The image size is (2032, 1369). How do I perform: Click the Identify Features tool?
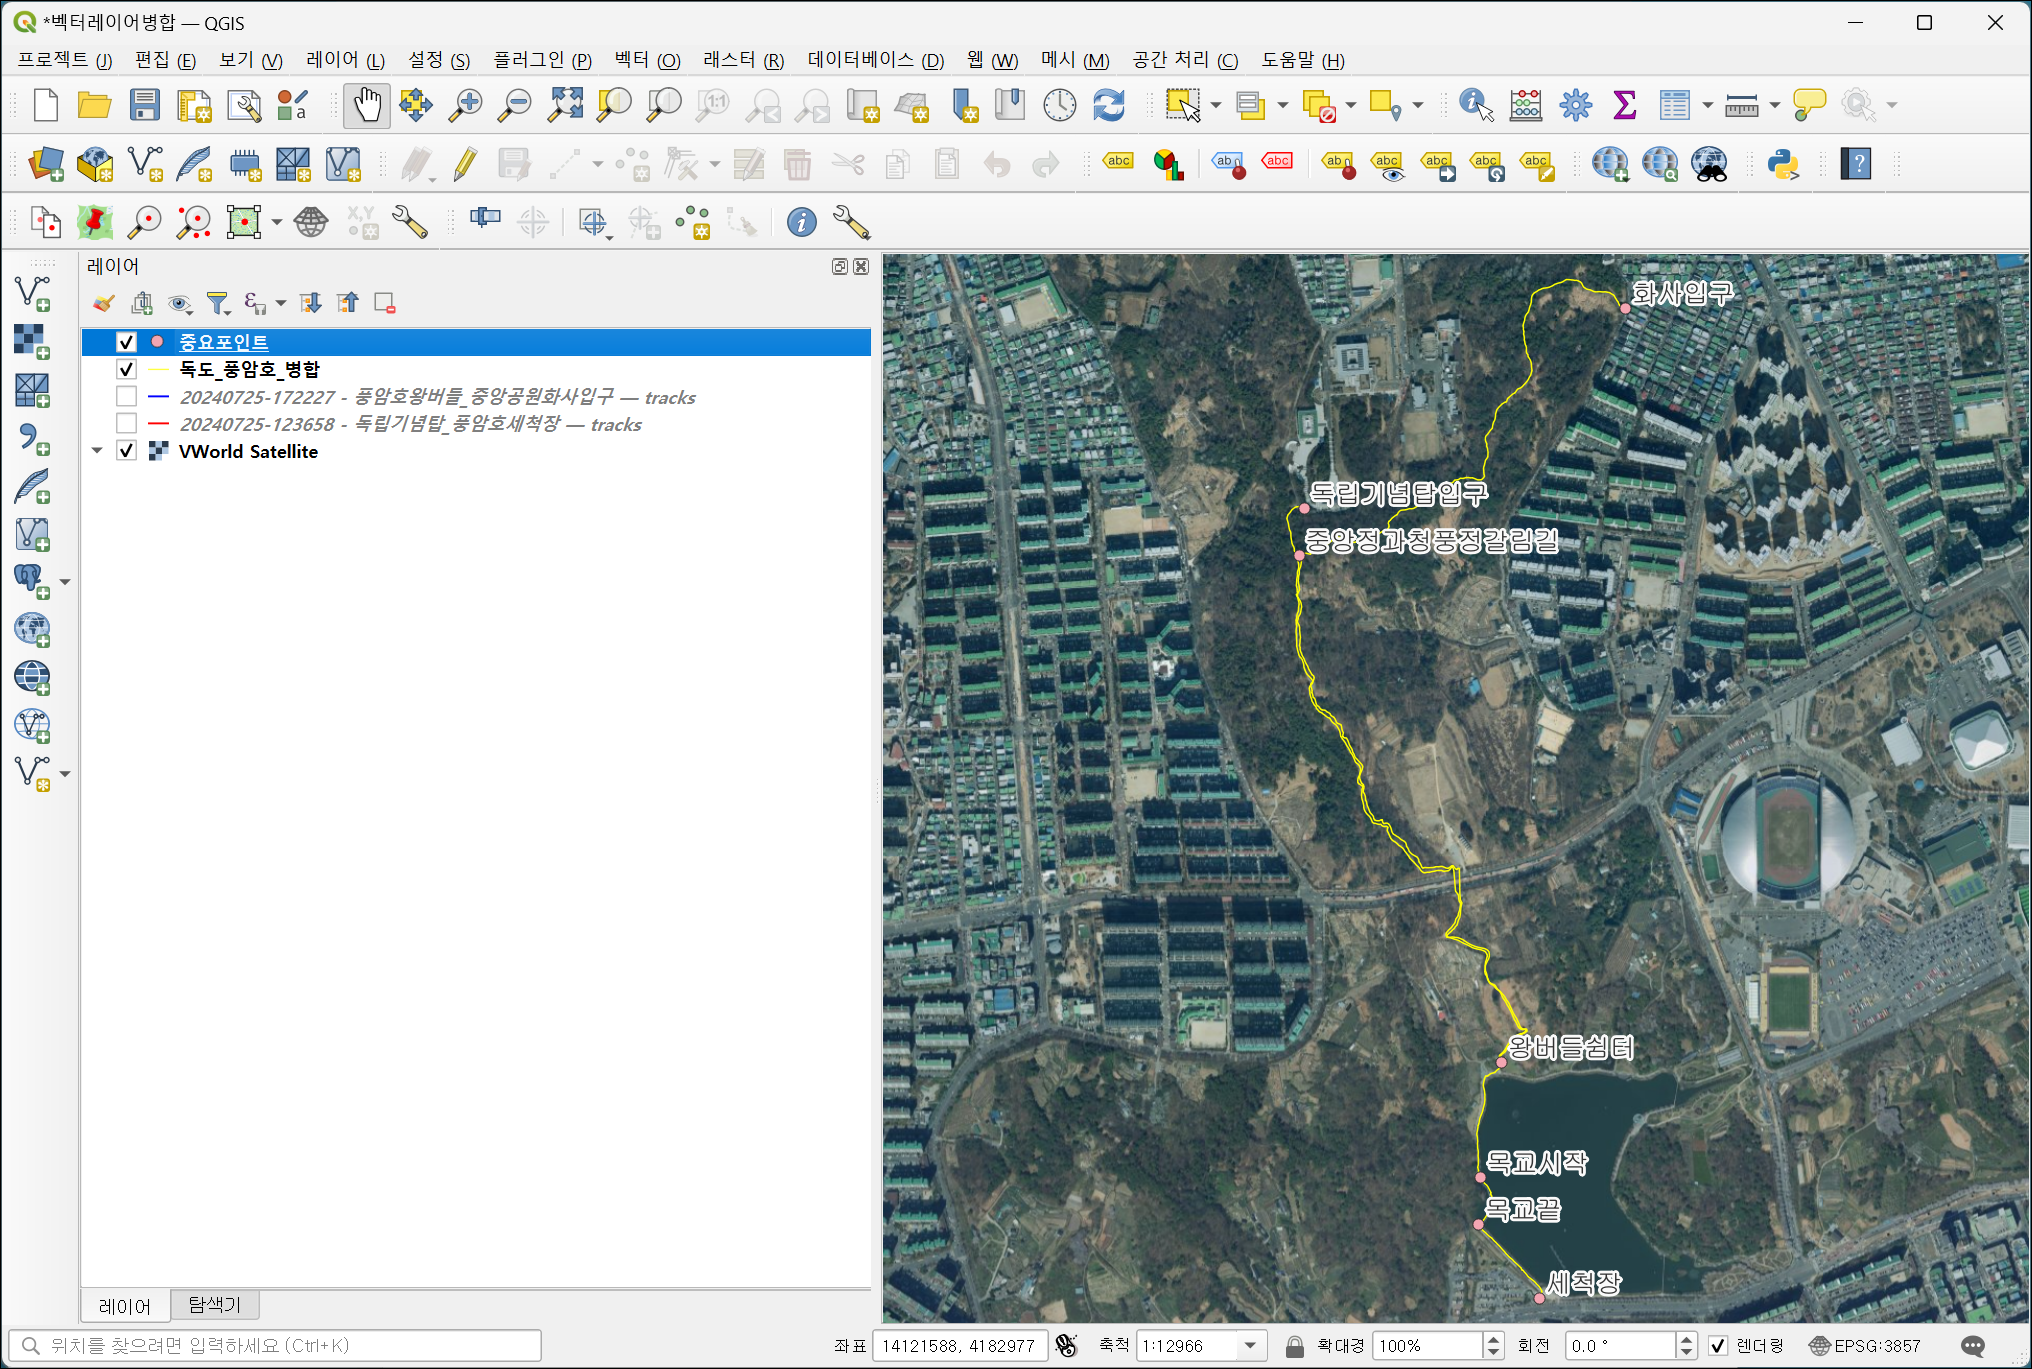[x=1475, y=105]
